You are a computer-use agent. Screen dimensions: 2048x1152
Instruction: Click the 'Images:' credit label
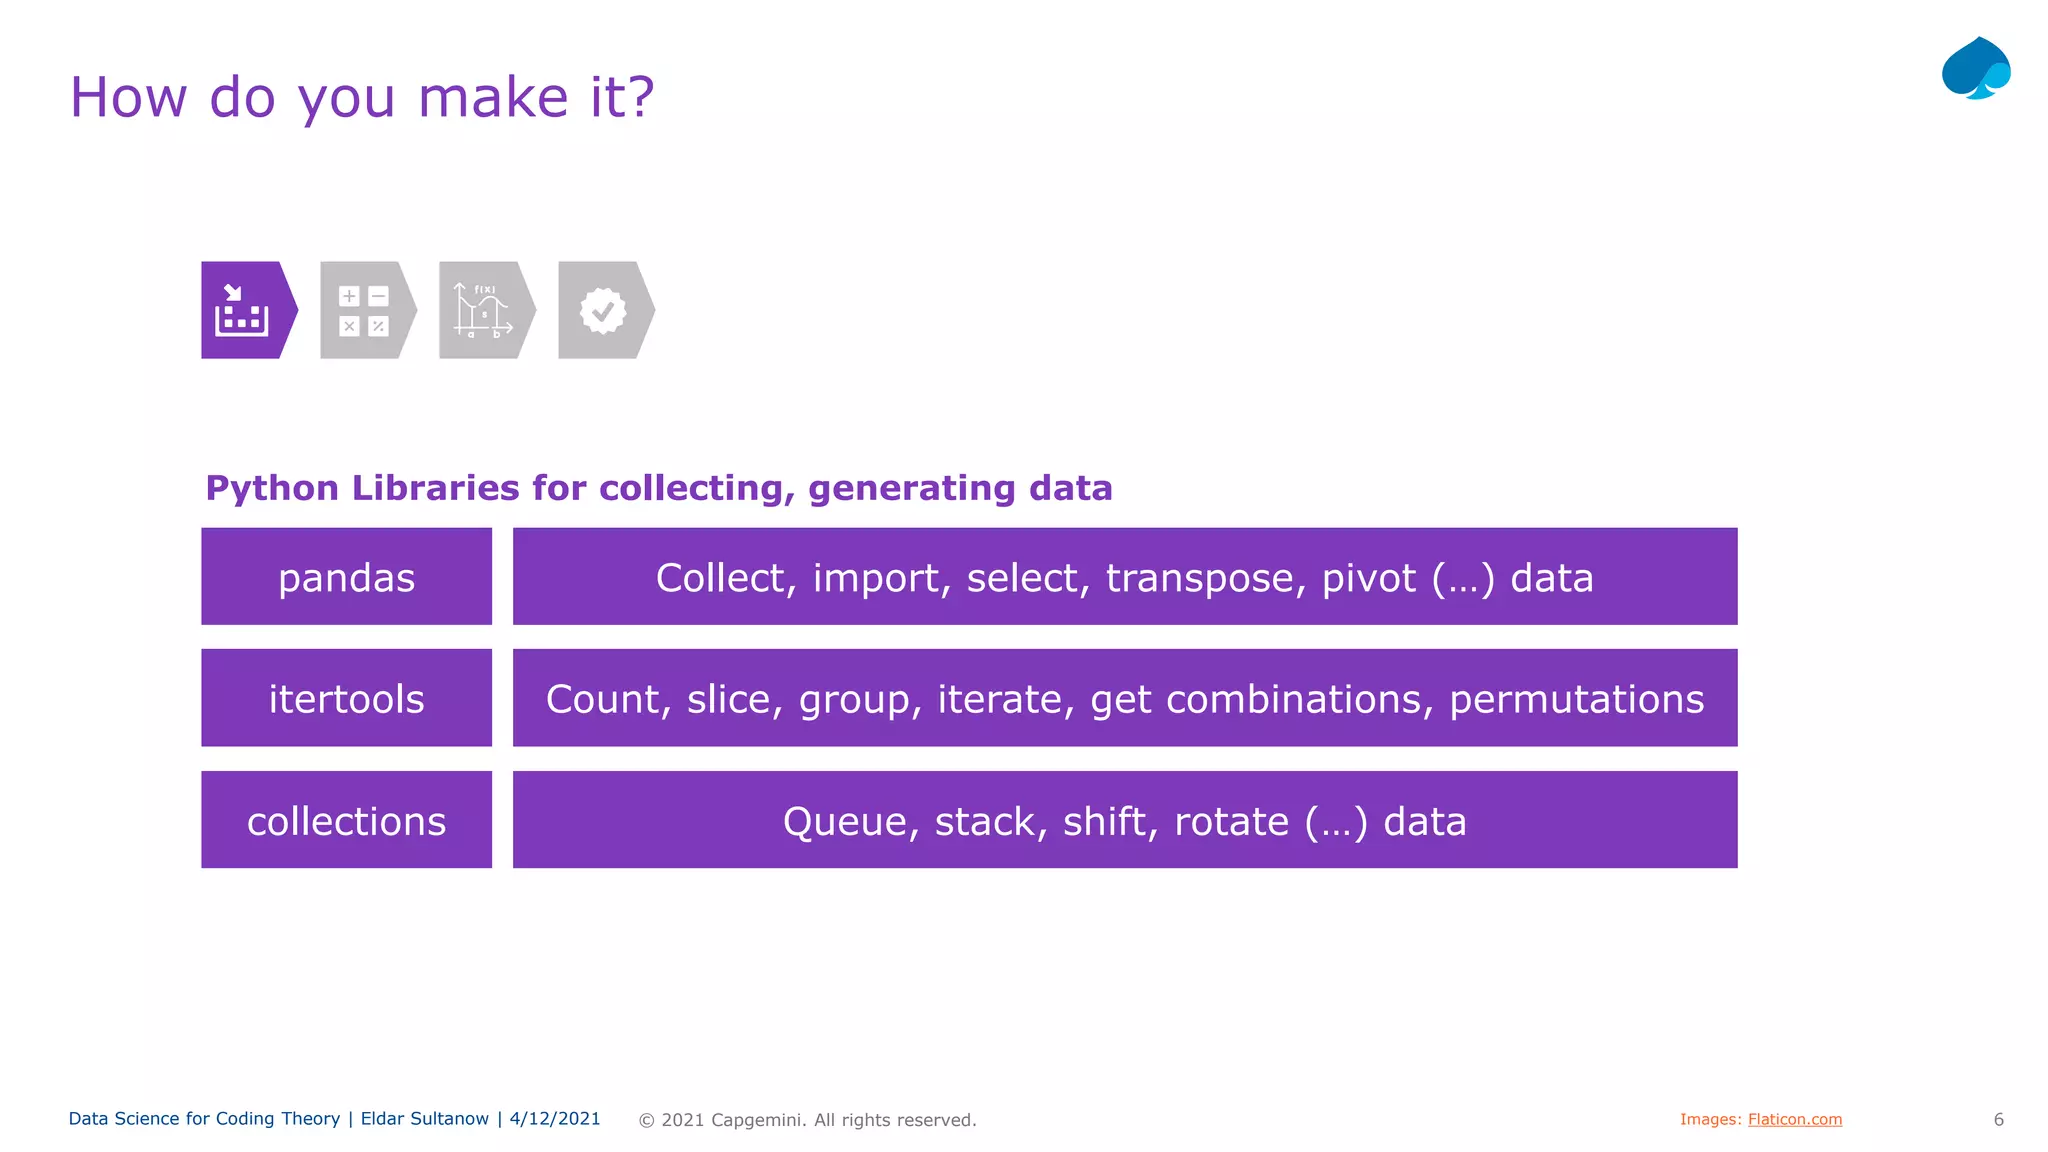pyautogui.click(x=1710, y=1119)
